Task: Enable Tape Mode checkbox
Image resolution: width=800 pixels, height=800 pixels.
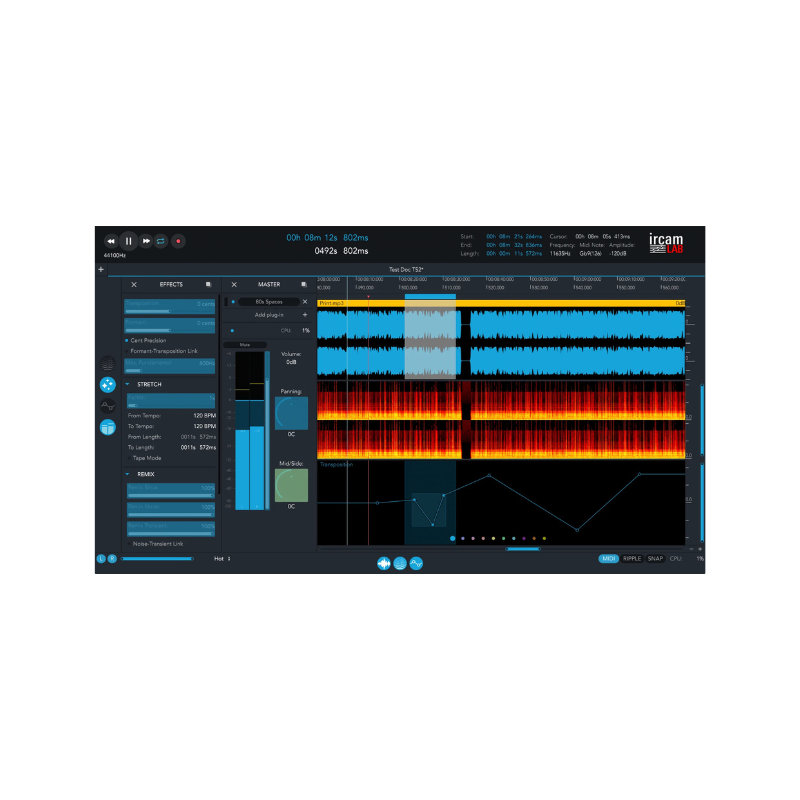Action: [x=130, y=458]
